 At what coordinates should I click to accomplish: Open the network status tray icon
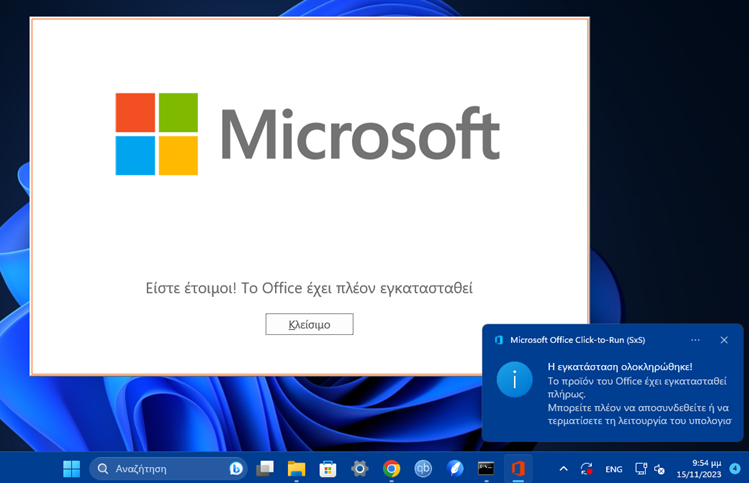(x=641, y=469)
